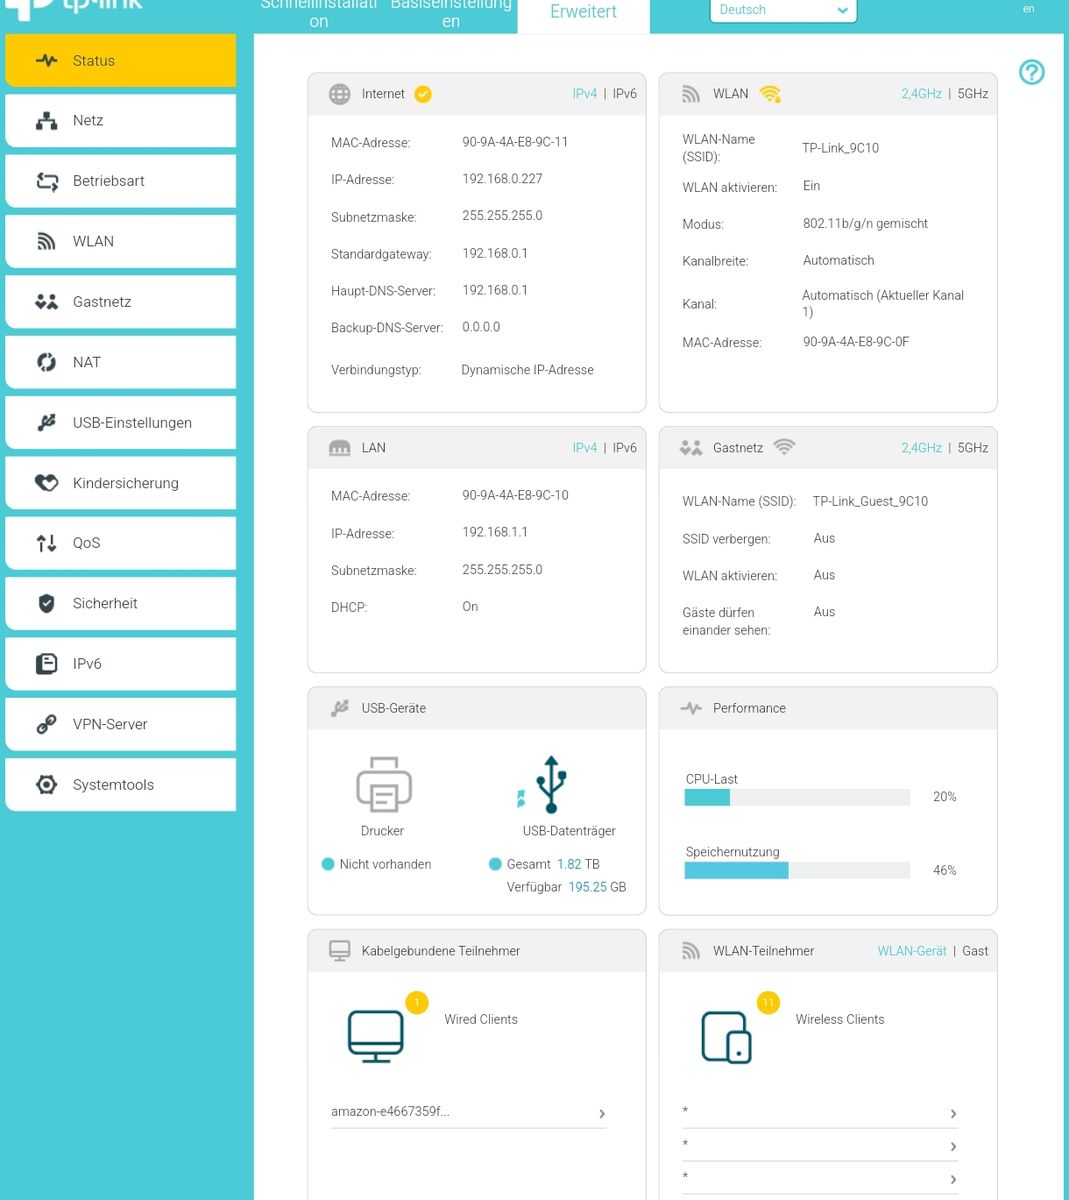Image resolution: width=1069 pixels, height=1200 pixels.
Task: Show IPv6 in the Internet card
Action: (x=625, y=94)
